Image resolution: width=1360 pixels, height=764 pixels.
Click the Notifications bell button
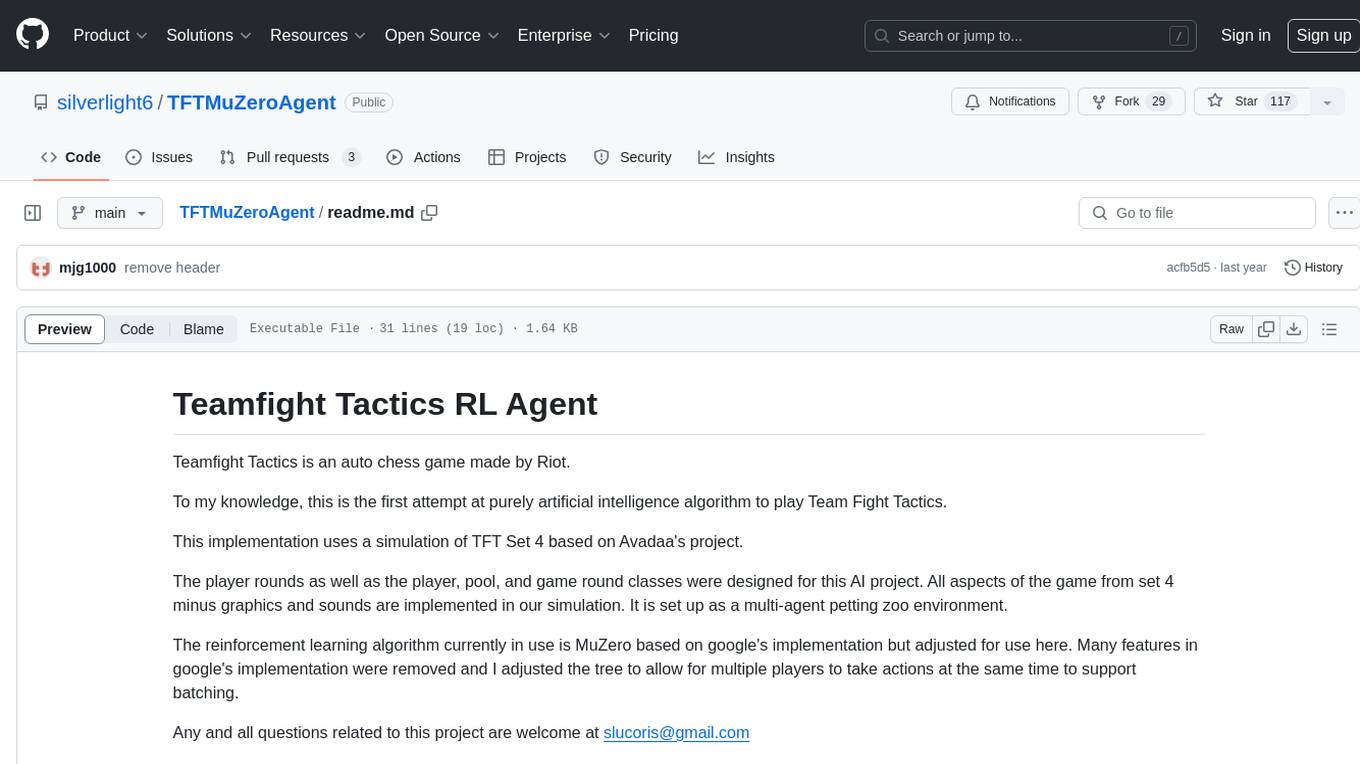(x=1010, y=102)
